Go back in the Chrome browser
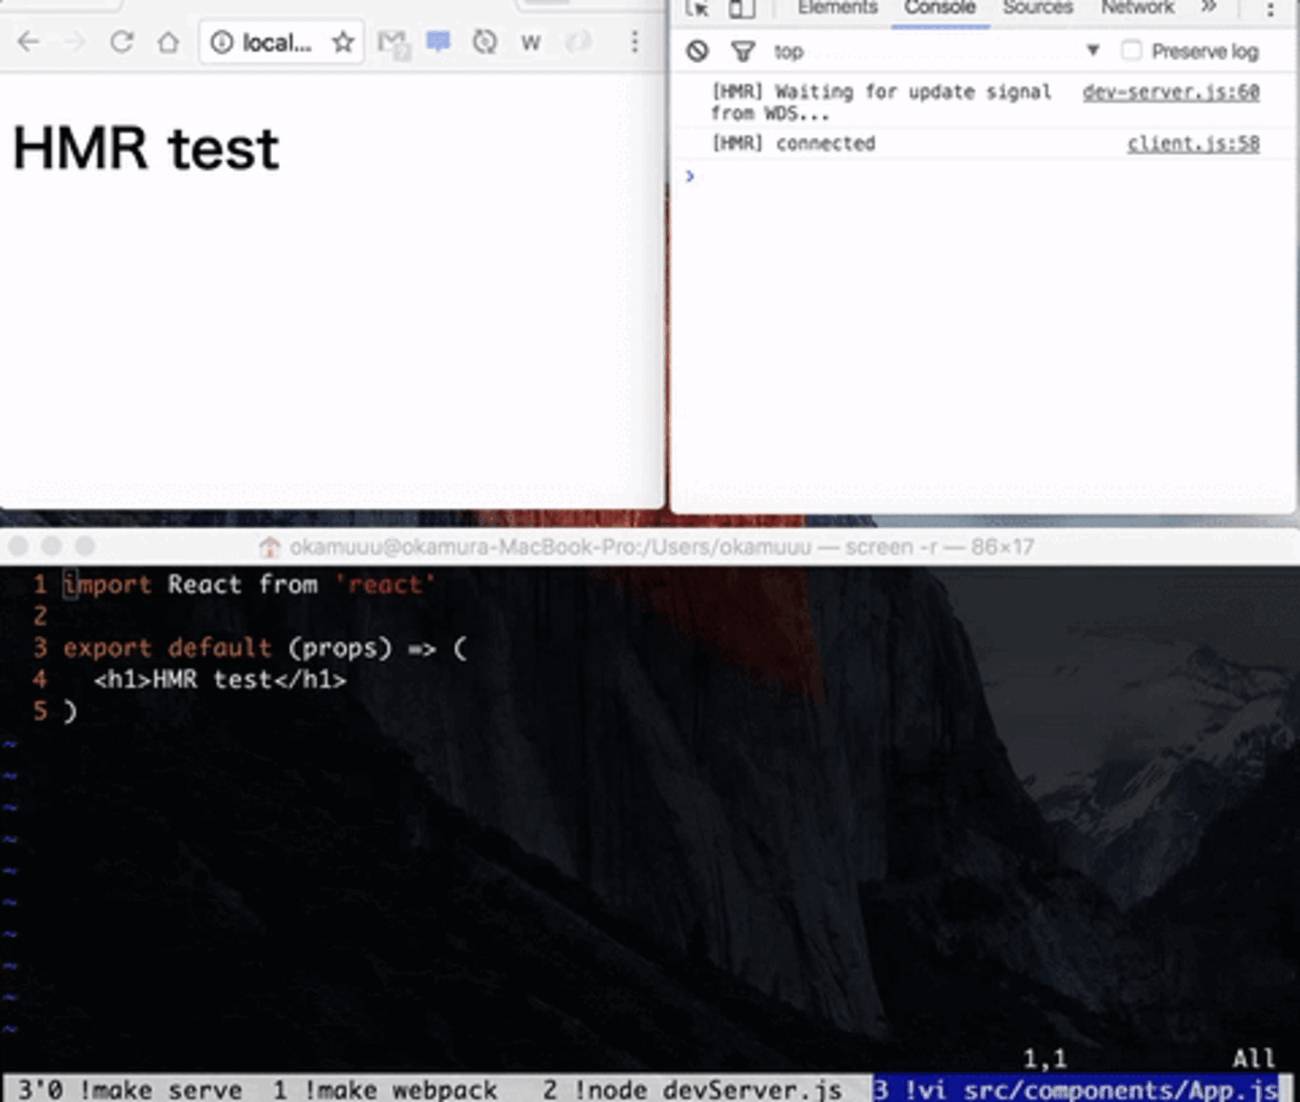This screenshot has width=1300, height=1102. 29,42
